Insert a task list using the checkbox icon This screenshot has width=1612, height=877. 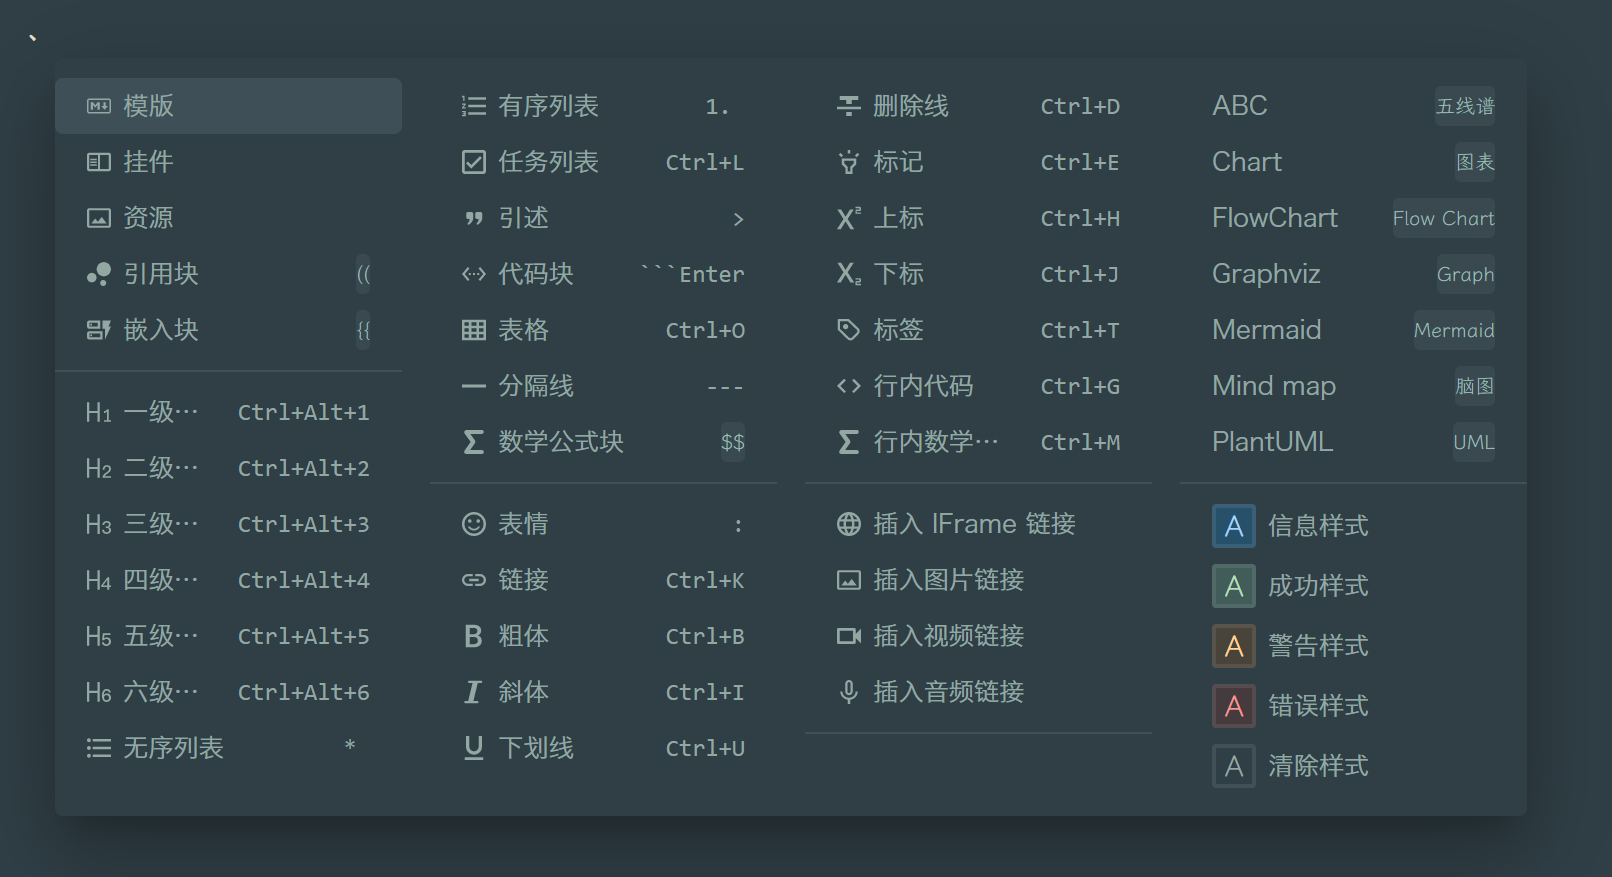[x=530, y=161]
